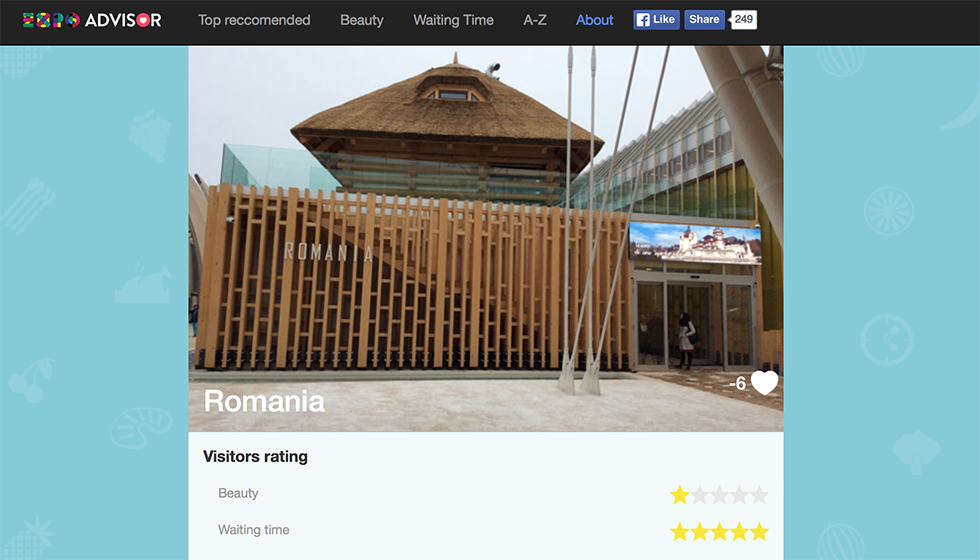Click the white heart like icon
Image resolution: width=980 pixels, height=560 pixels.
click(x=764, y=382)
